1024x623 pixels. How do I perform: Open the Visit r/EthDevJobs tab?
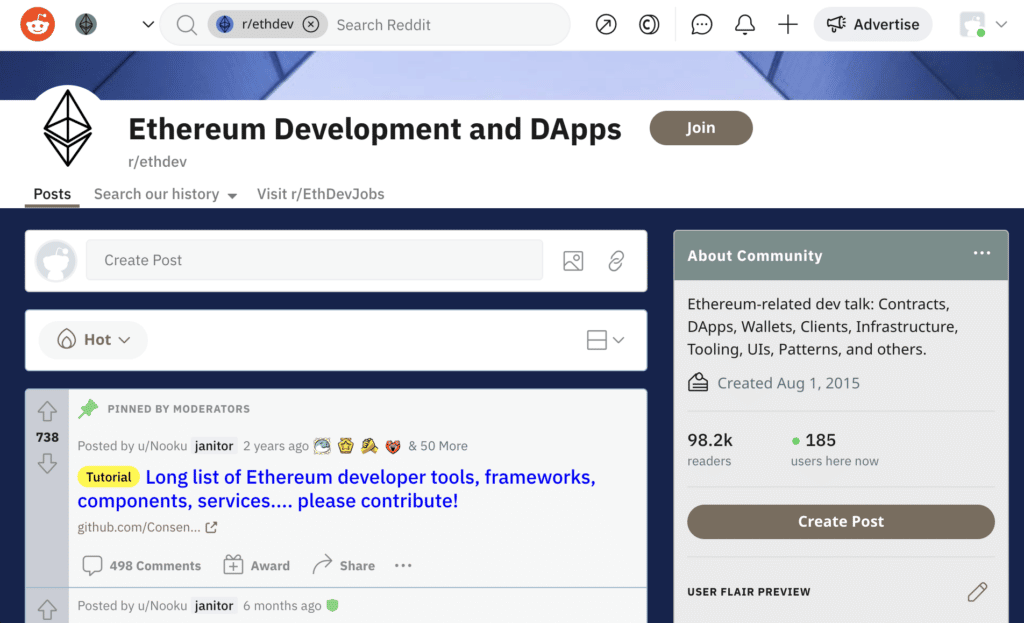320,194
